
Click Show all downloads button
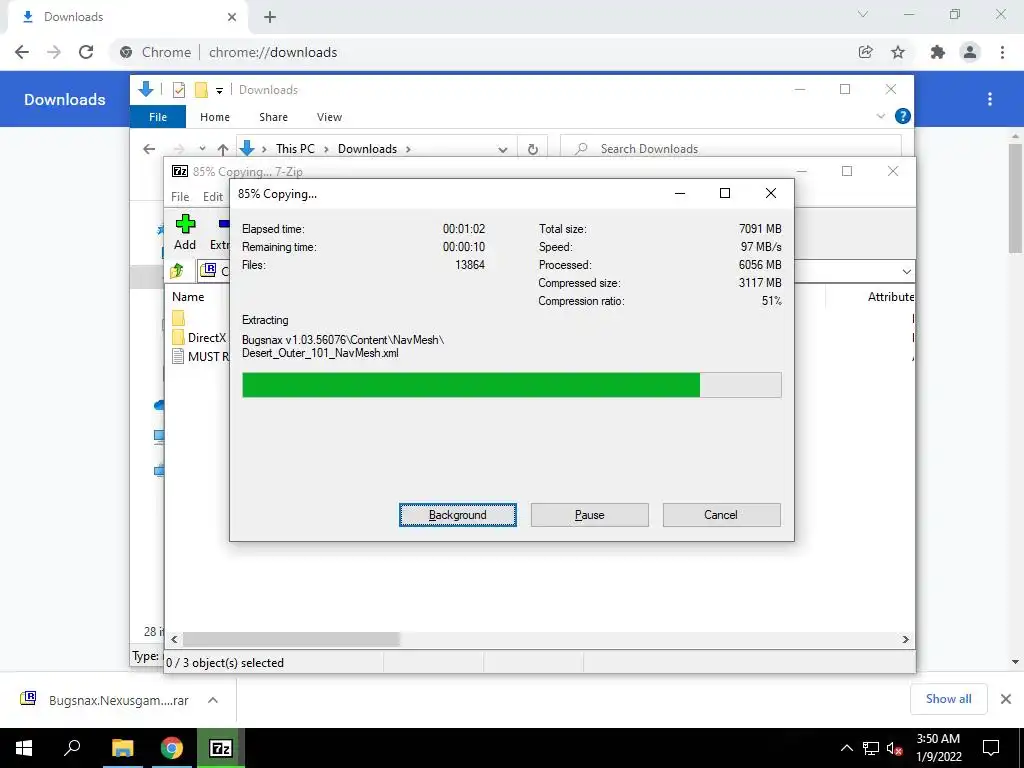[x=948, y=699]
